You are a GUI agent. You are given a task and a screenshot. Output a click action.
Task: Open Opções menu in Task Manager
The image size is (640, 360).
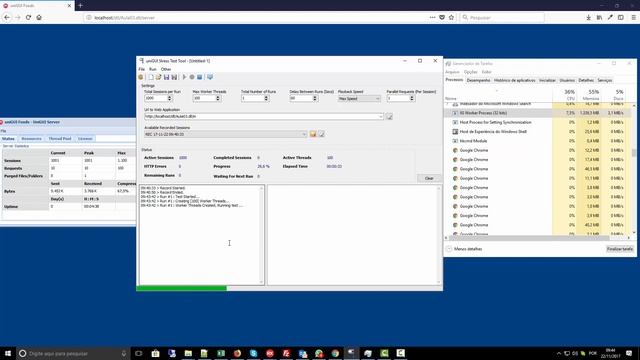click(x=471, y=72)
